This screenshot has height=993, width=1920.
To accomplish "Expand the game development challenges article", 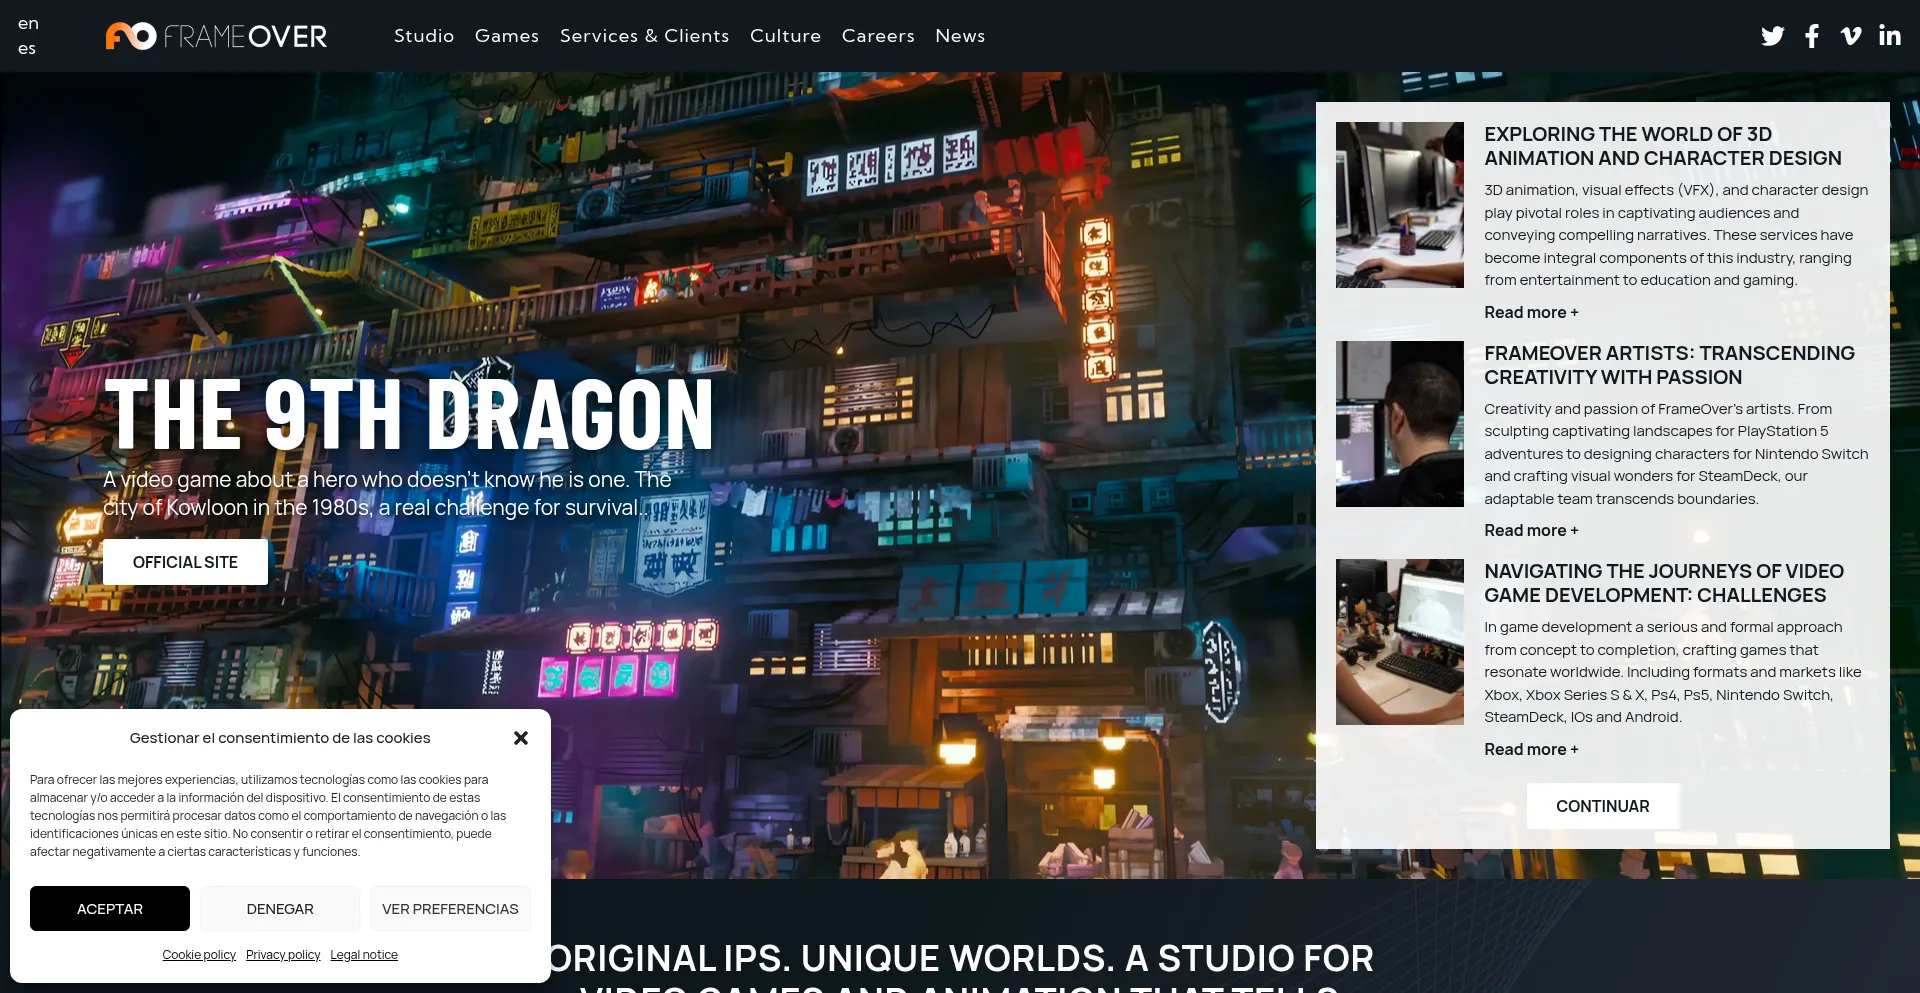I will coord(1530,749).
